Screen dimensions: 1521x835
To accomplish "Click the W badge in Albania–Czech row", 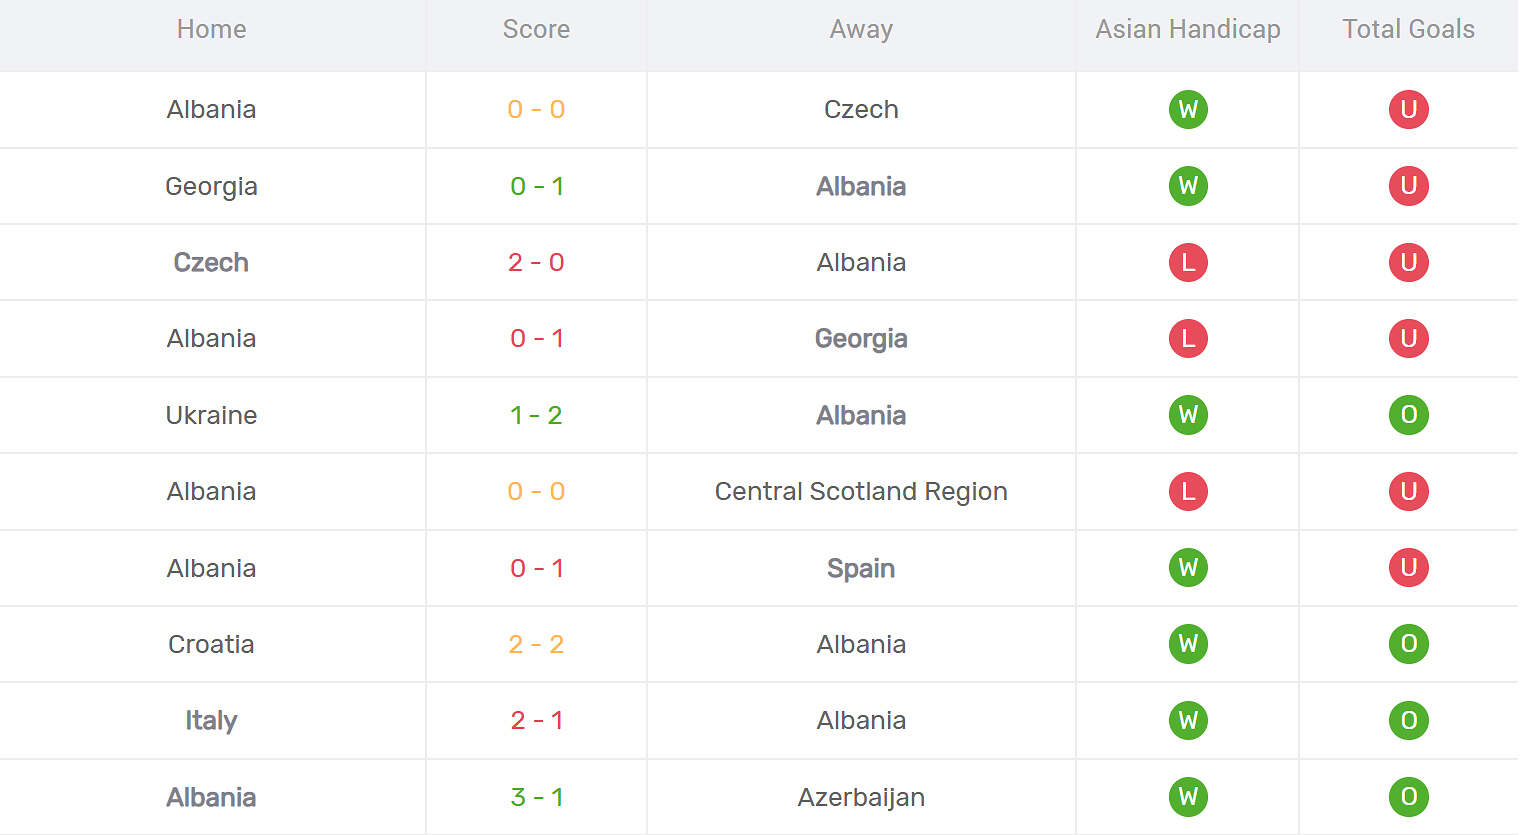I will 1188,109.
